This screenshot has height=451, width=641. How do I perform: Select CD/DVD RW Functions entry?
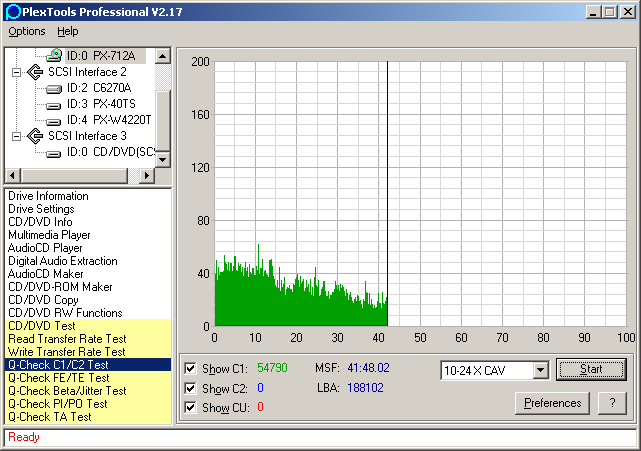point(88,313)
